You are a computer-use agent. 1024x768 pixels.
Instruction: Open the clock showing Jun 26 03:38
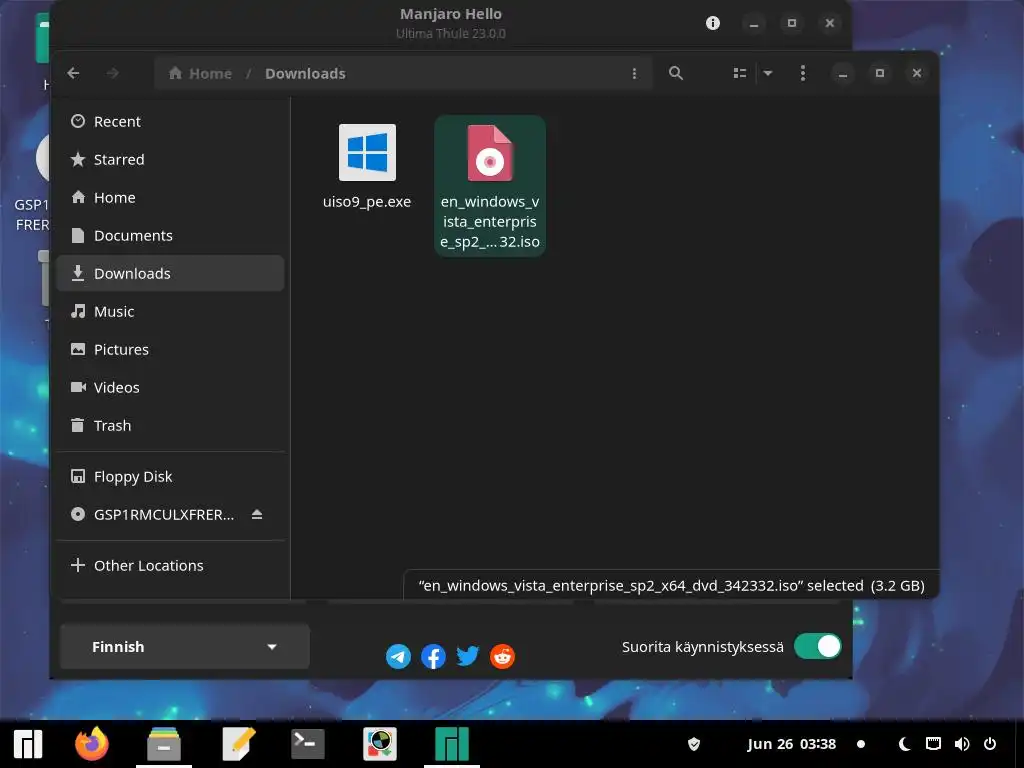click(x=792, y=744)
